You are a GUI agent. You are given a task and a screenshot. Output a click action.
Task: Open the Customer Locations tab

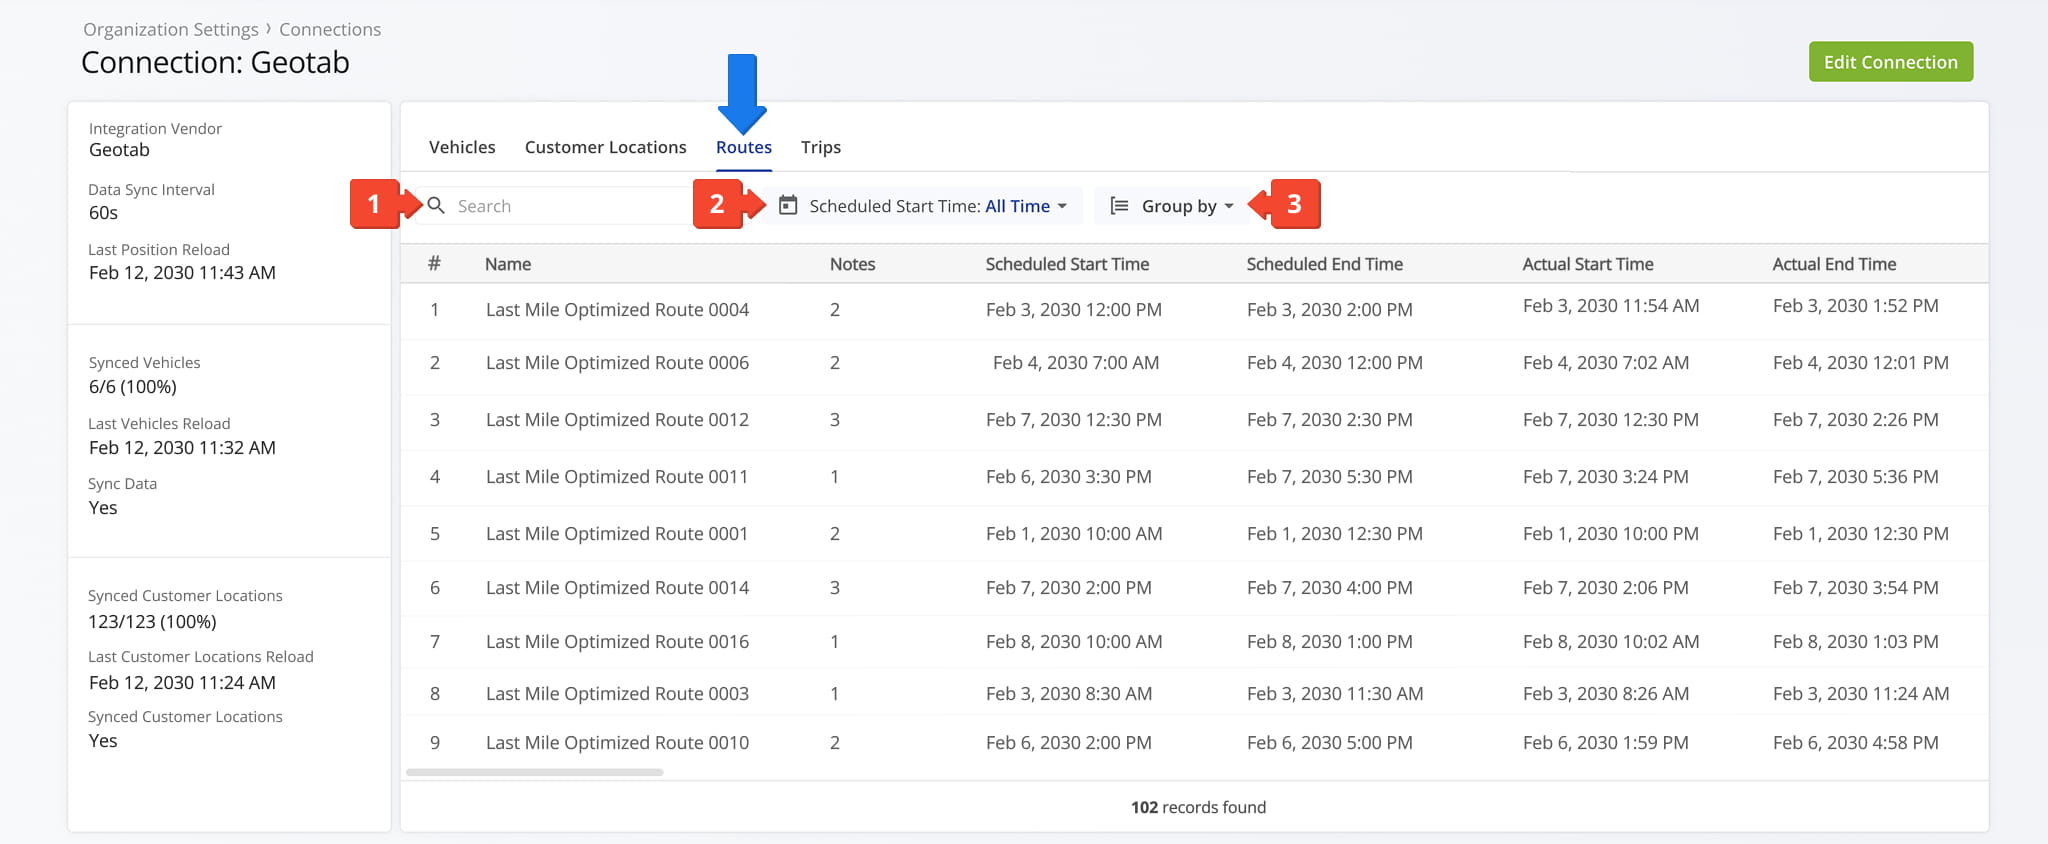[606, 147]
